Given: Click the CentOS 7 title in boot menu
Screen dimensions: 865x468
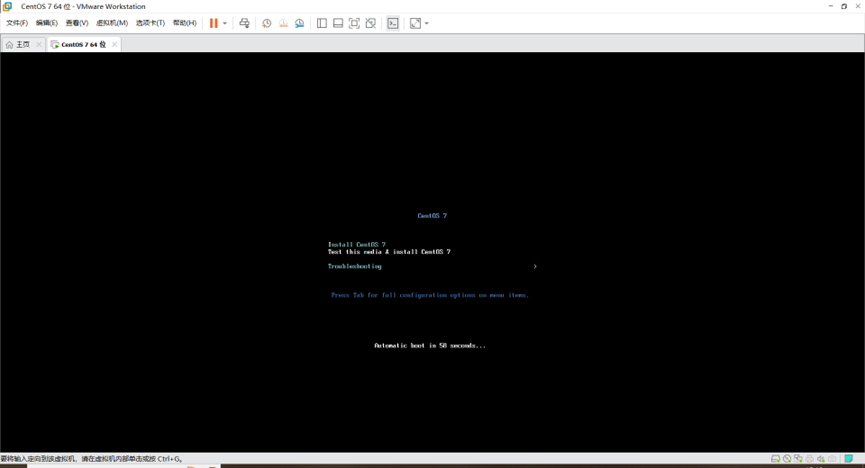Looking at the screenshot, I should tap(432, 216).
